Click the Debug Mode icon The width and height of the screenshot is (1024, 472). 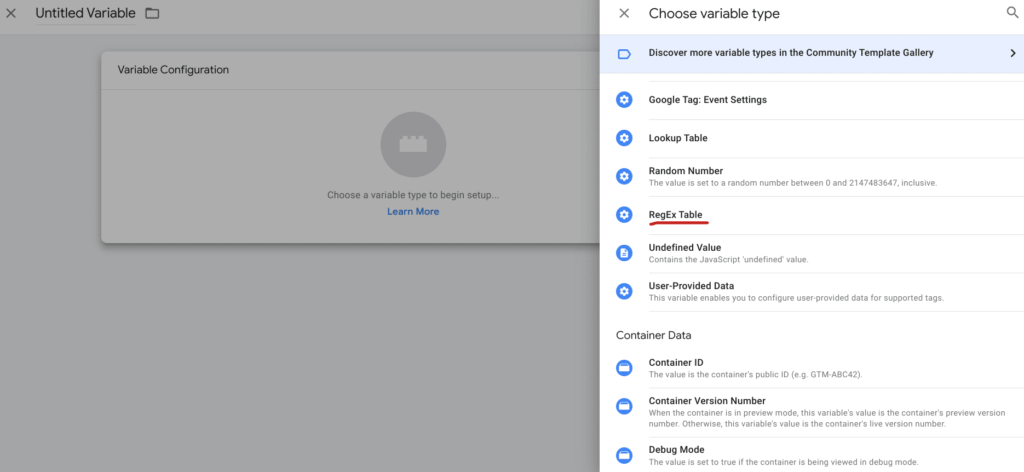(624, 455)
